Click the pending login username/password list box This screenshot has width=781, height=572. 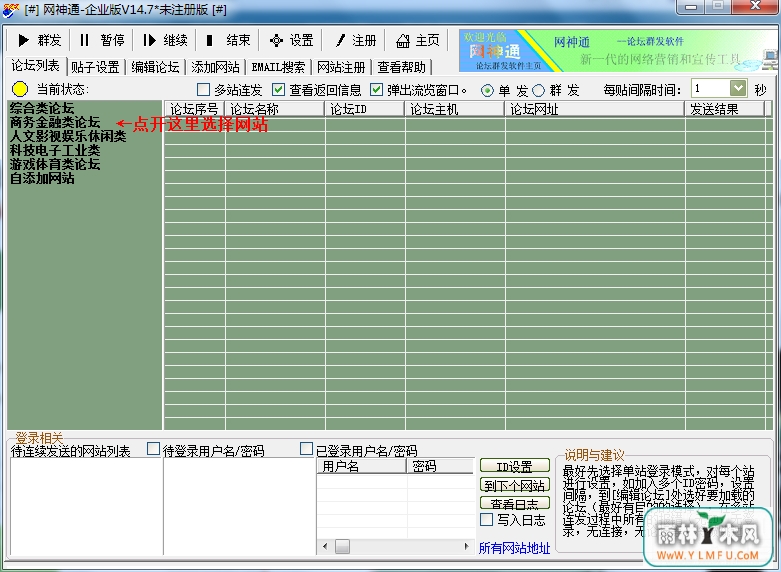(x=240, y=507)
